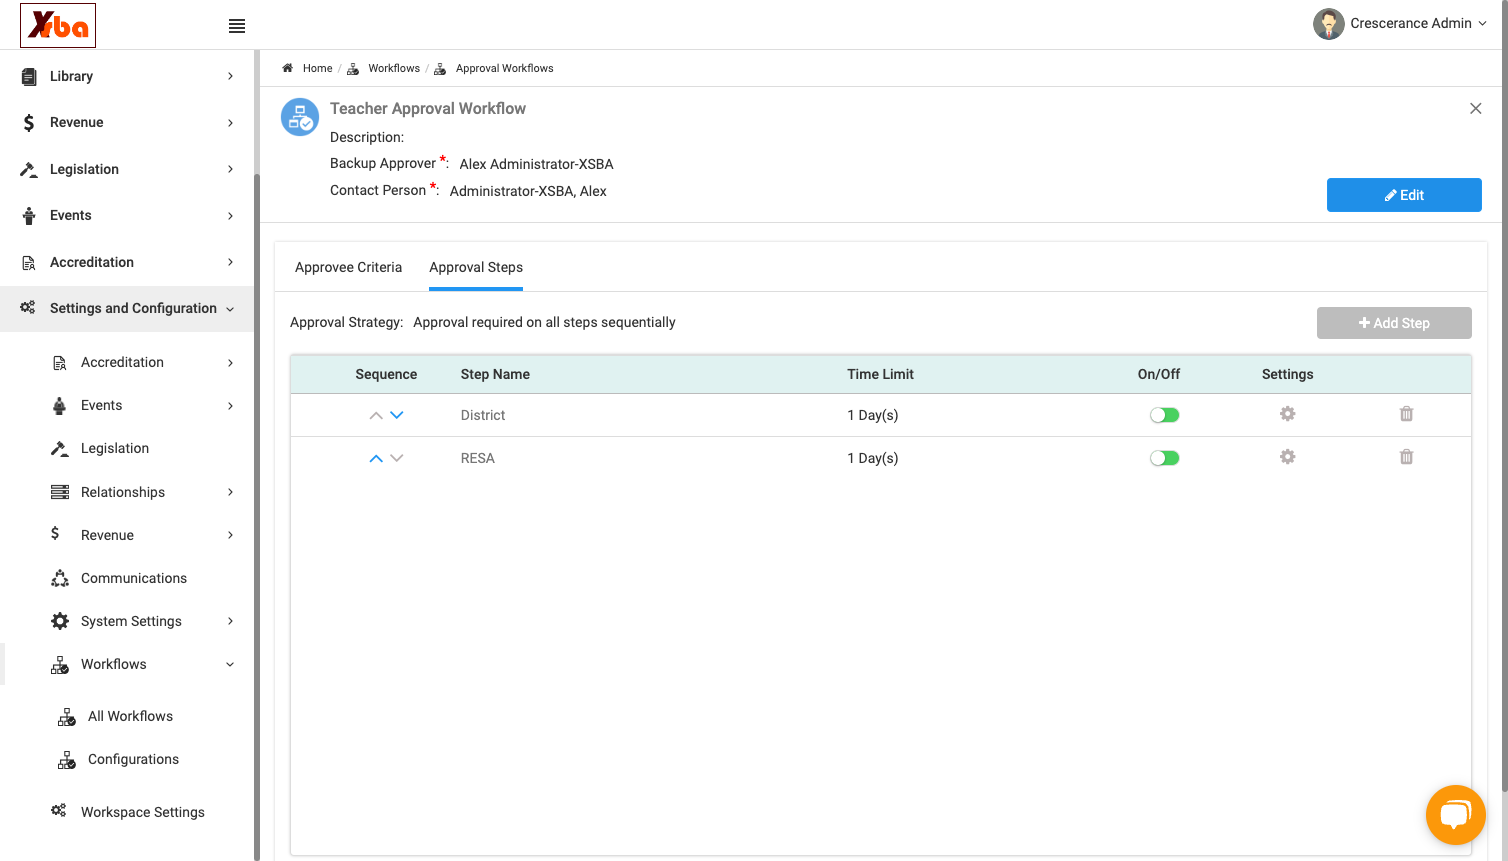Click the Relationships icon in submenu
1508x861 pixels.
(60, 492)
